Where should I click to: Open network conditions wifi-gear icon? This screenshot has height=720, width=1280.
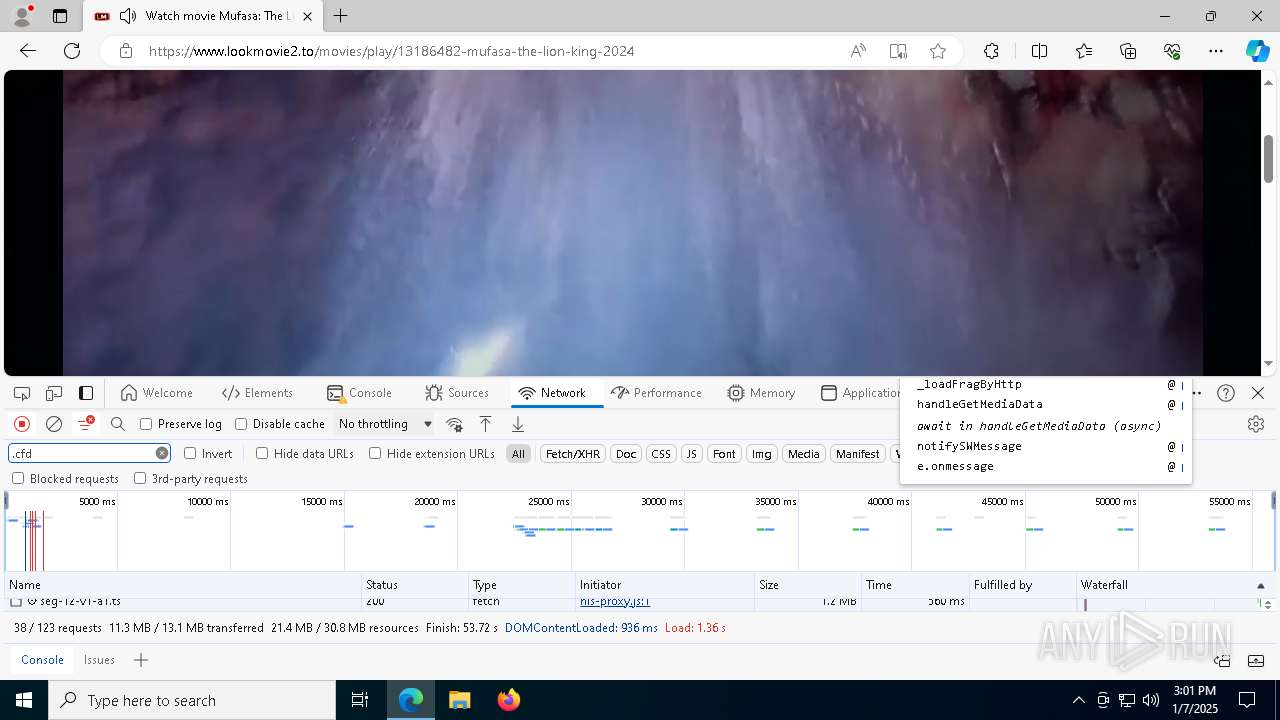point(454,424)
